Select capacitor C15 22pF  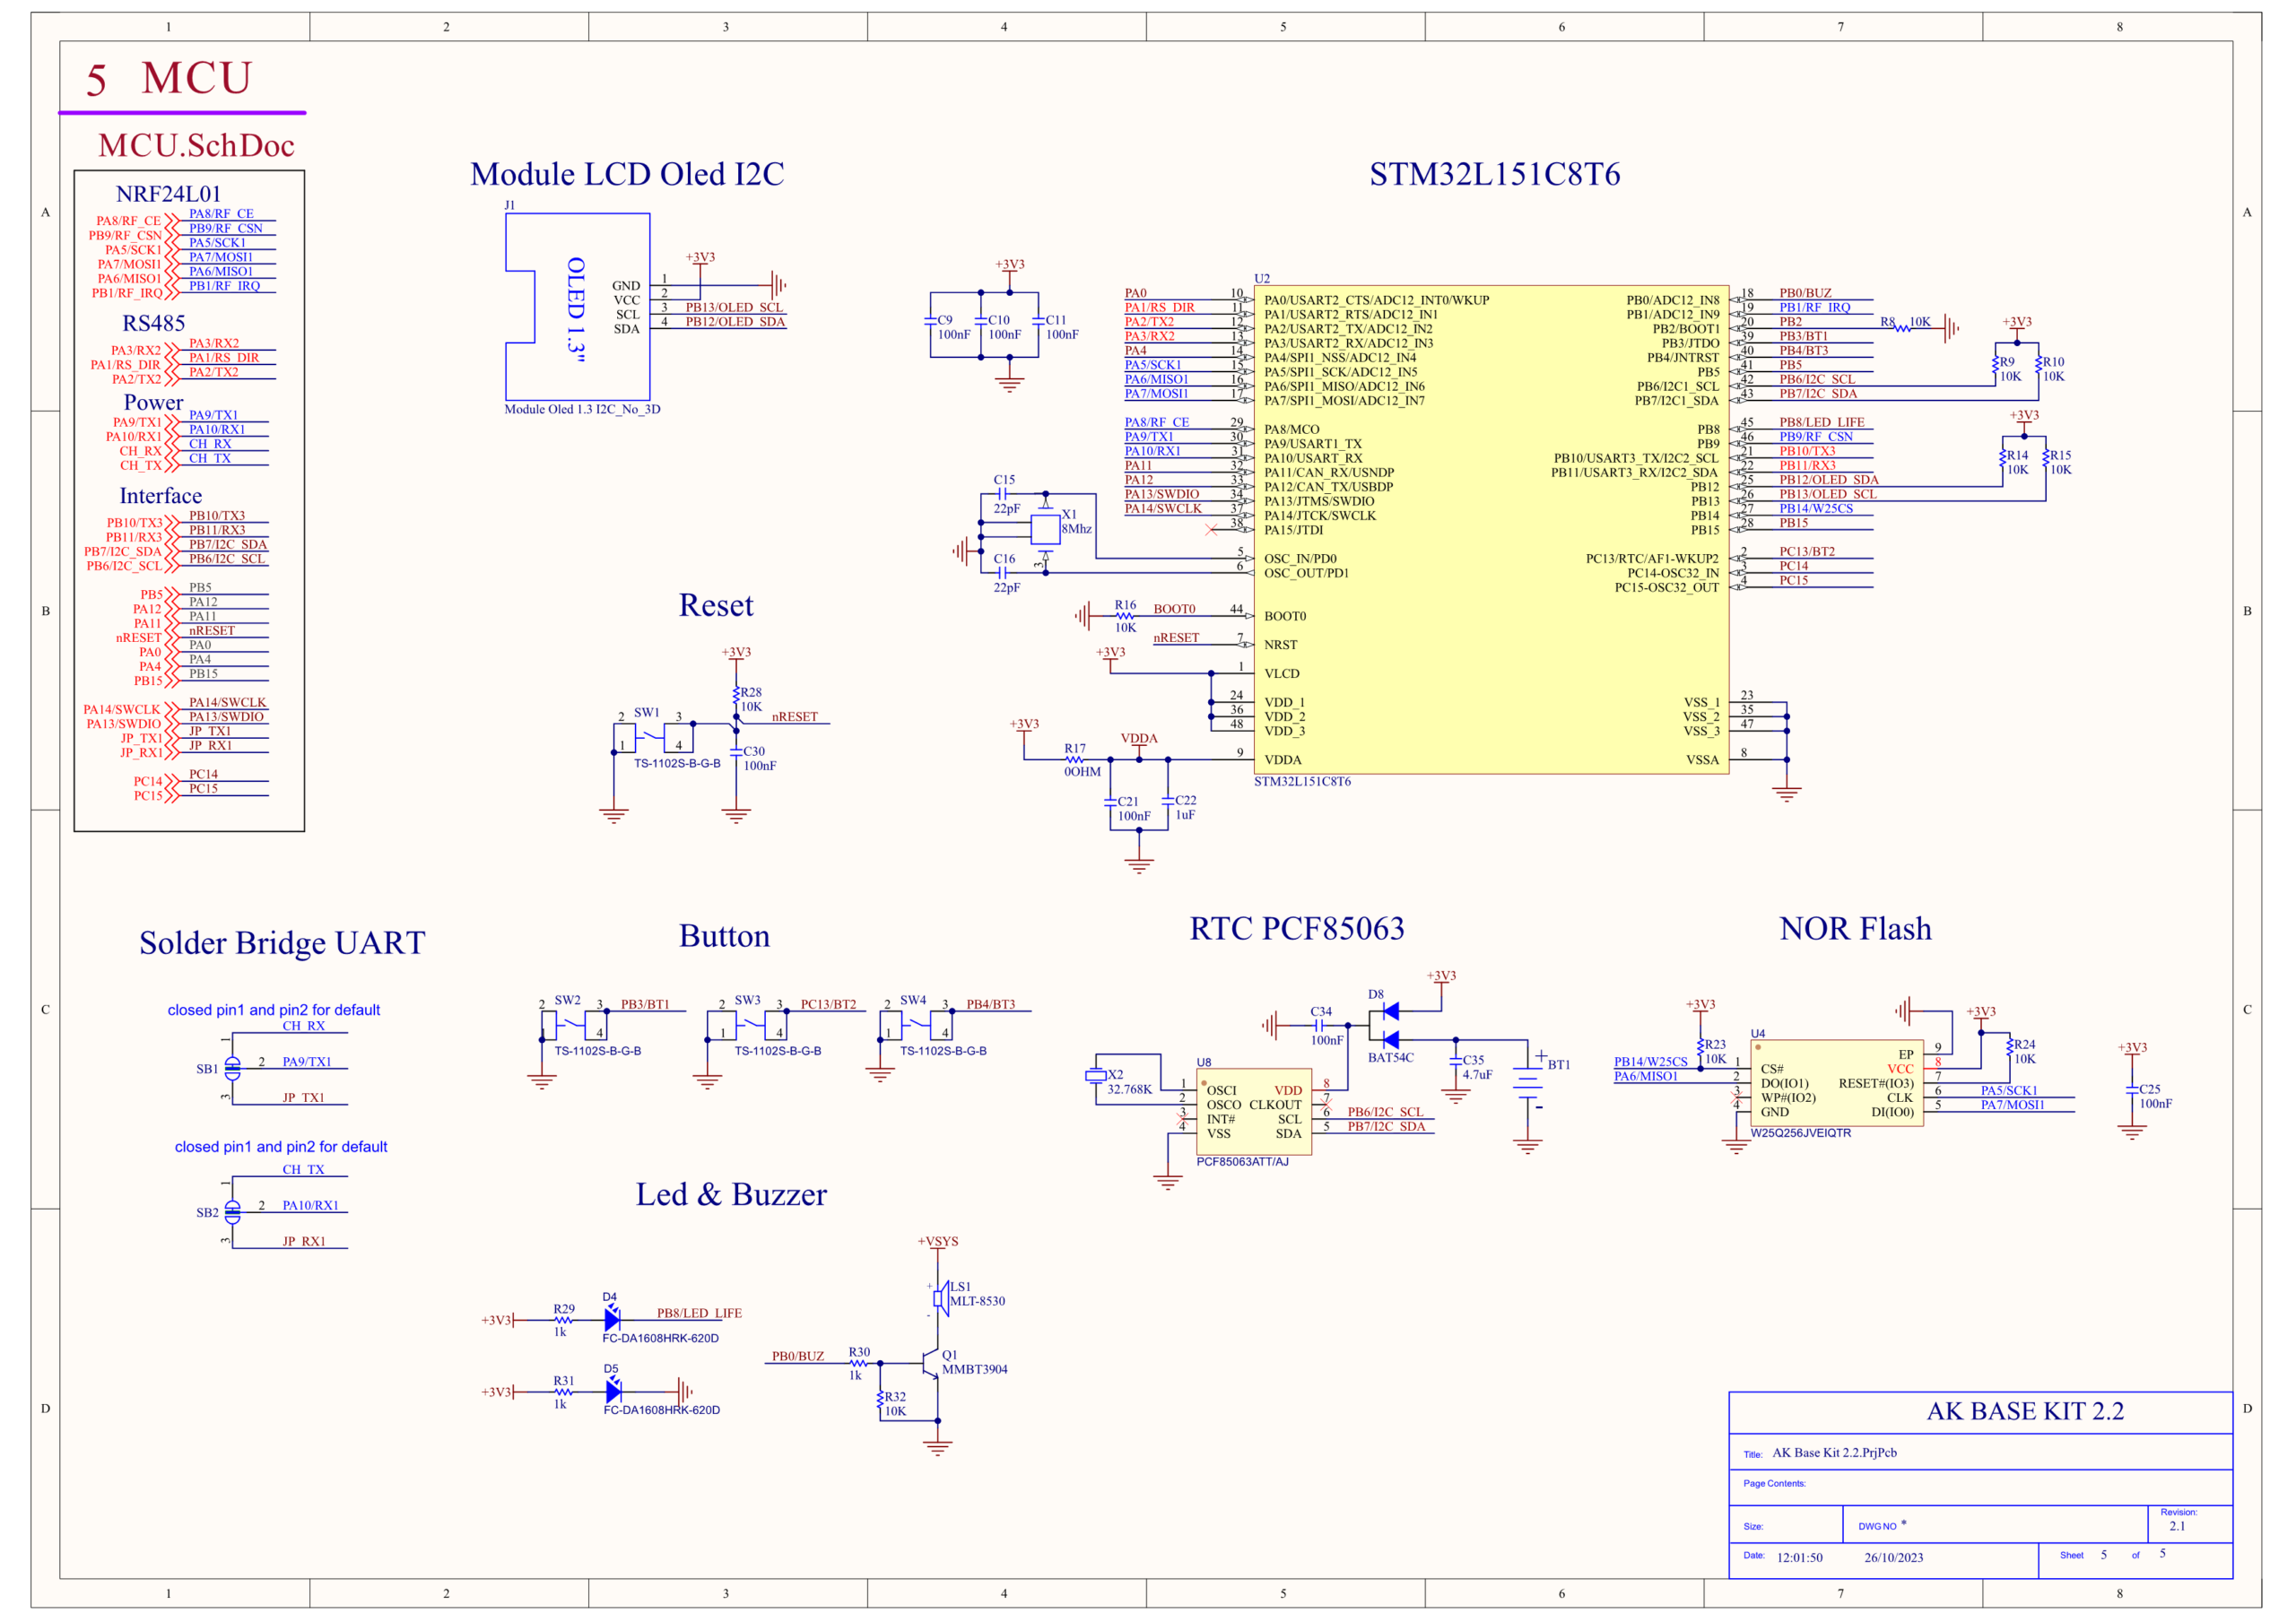point(1003,494)
